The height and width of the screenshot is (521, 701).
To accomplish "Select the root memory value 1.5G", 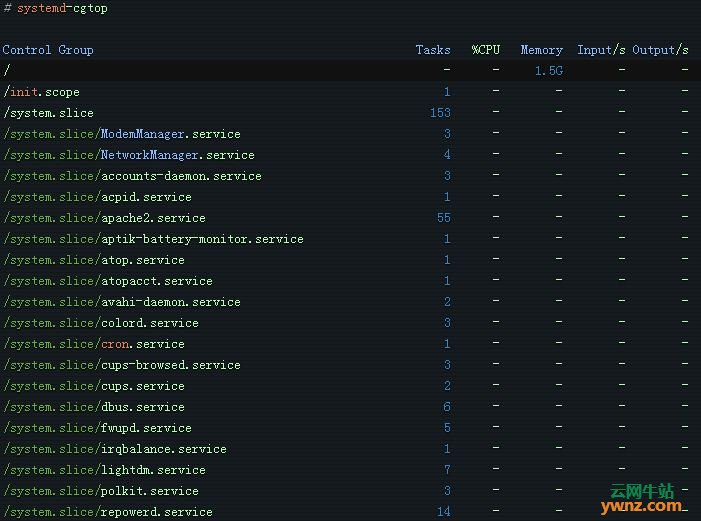I will coord(549,71).
